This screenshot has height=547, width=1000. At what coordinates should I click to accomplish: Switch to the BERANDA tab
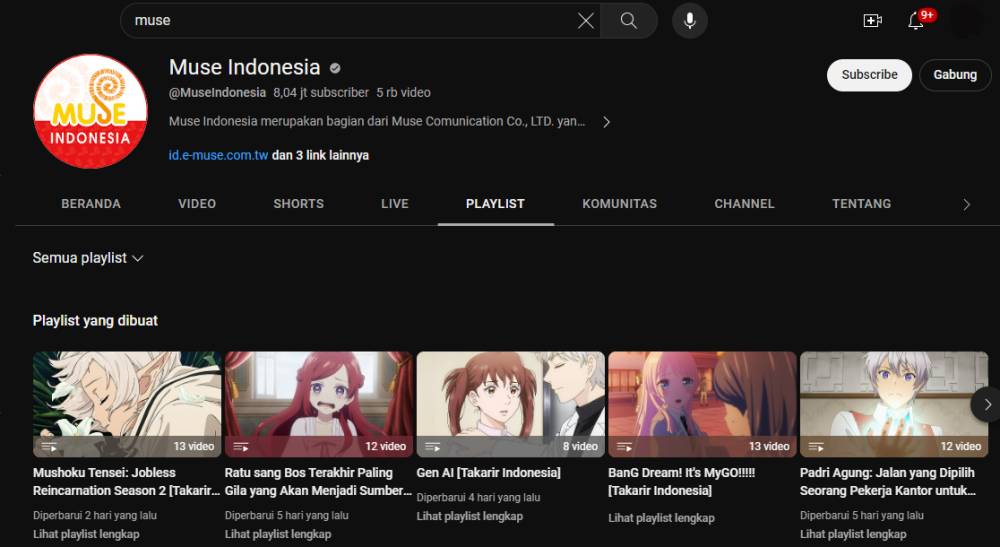tap(91, 204)
